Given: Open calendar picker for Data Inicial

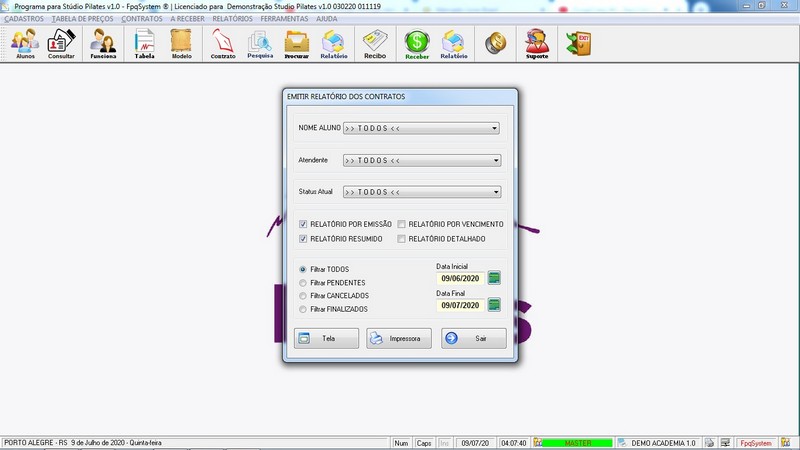Looking at the screenshot, I should coord(494,278).
